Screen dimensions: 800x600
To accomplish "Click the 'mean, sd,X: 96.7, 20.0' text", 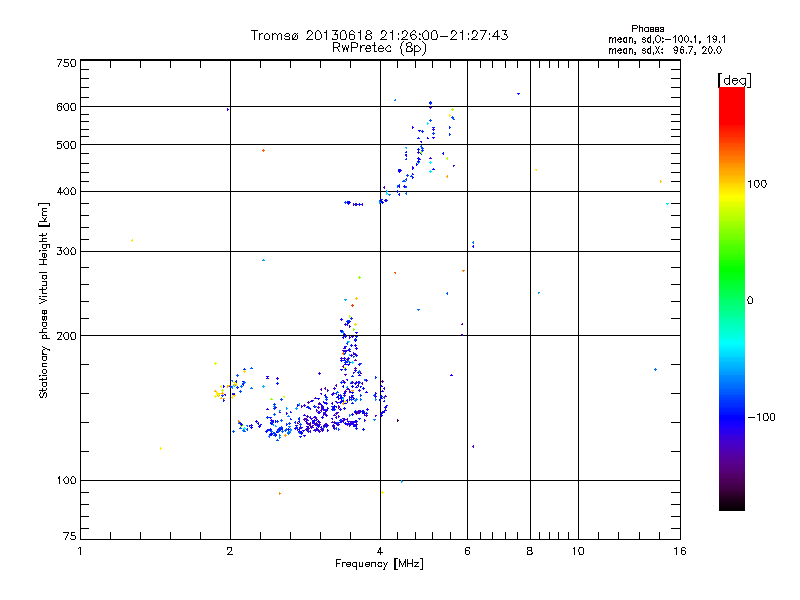I will (665, 50).
